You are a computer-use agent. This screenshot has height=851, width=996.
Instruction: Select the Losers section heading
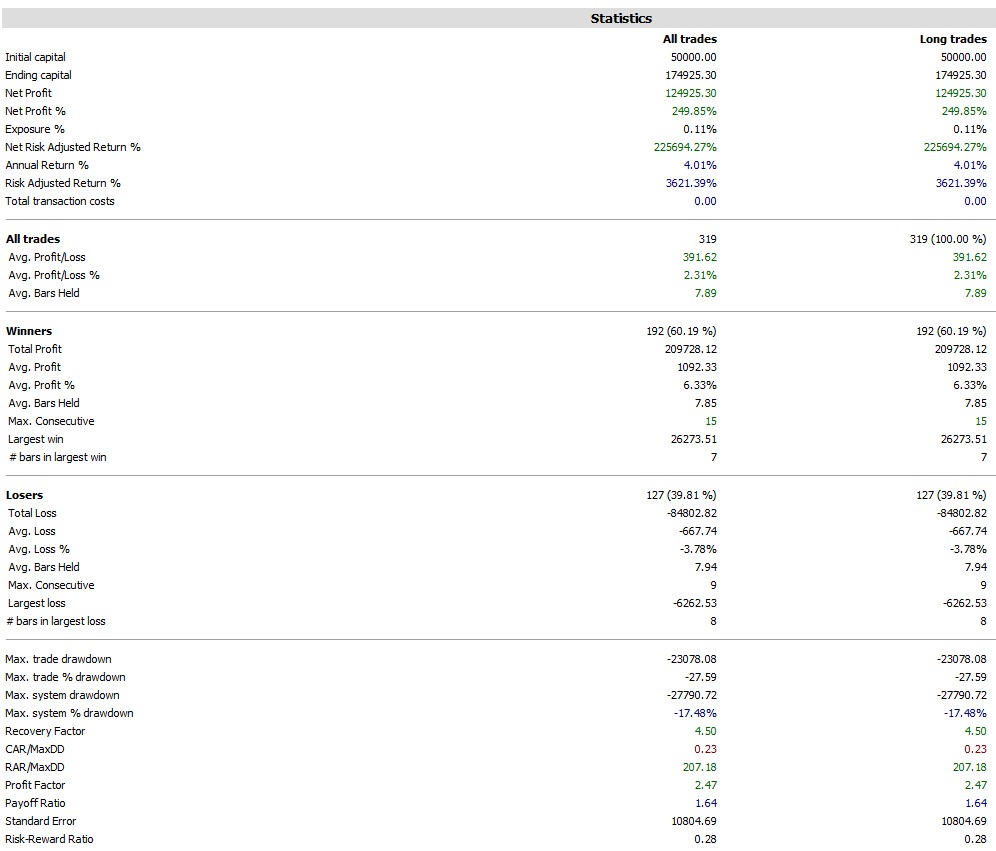tap(25, 495)
